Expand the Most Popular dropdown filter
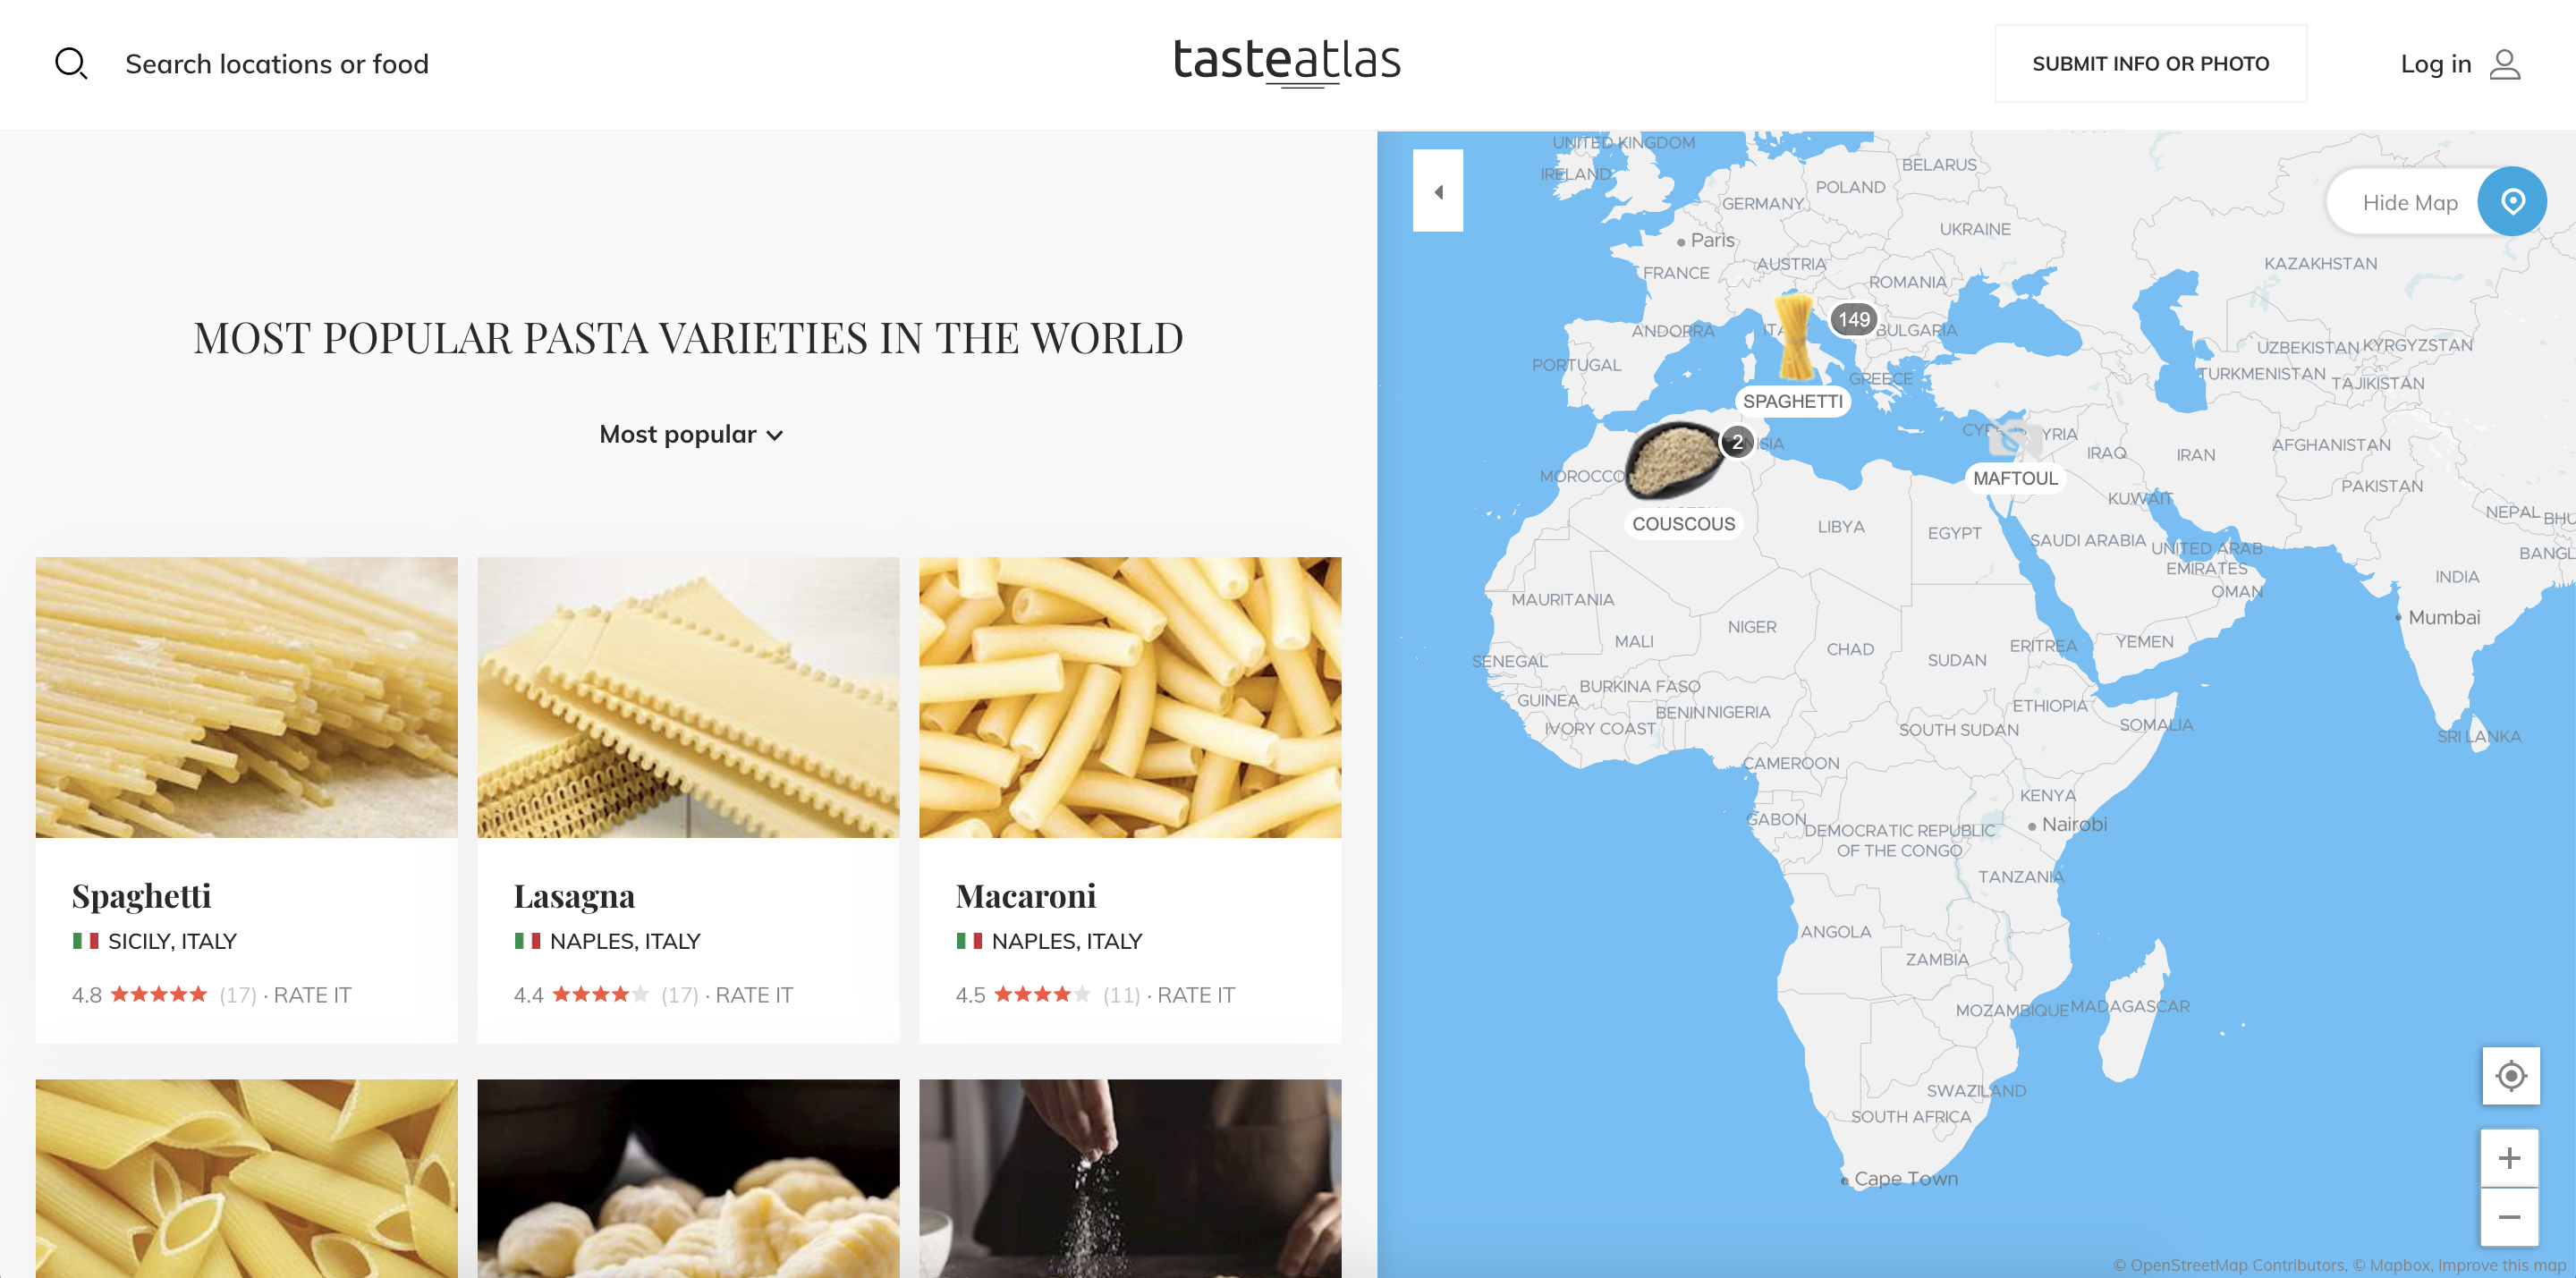 (689, 434)
